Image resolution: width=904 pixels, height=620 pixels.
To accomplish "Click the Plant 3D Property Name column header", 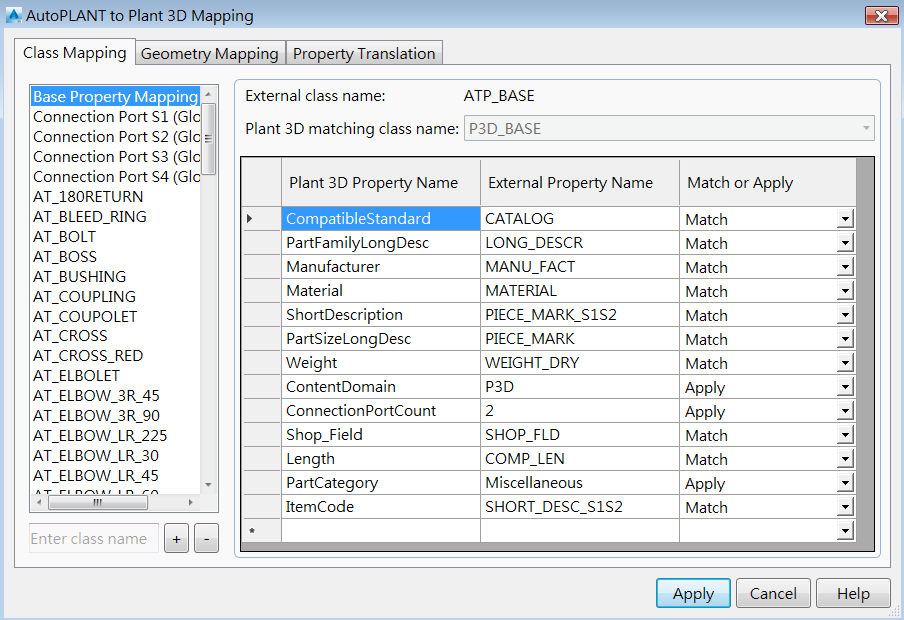I will tap(381, 183).
